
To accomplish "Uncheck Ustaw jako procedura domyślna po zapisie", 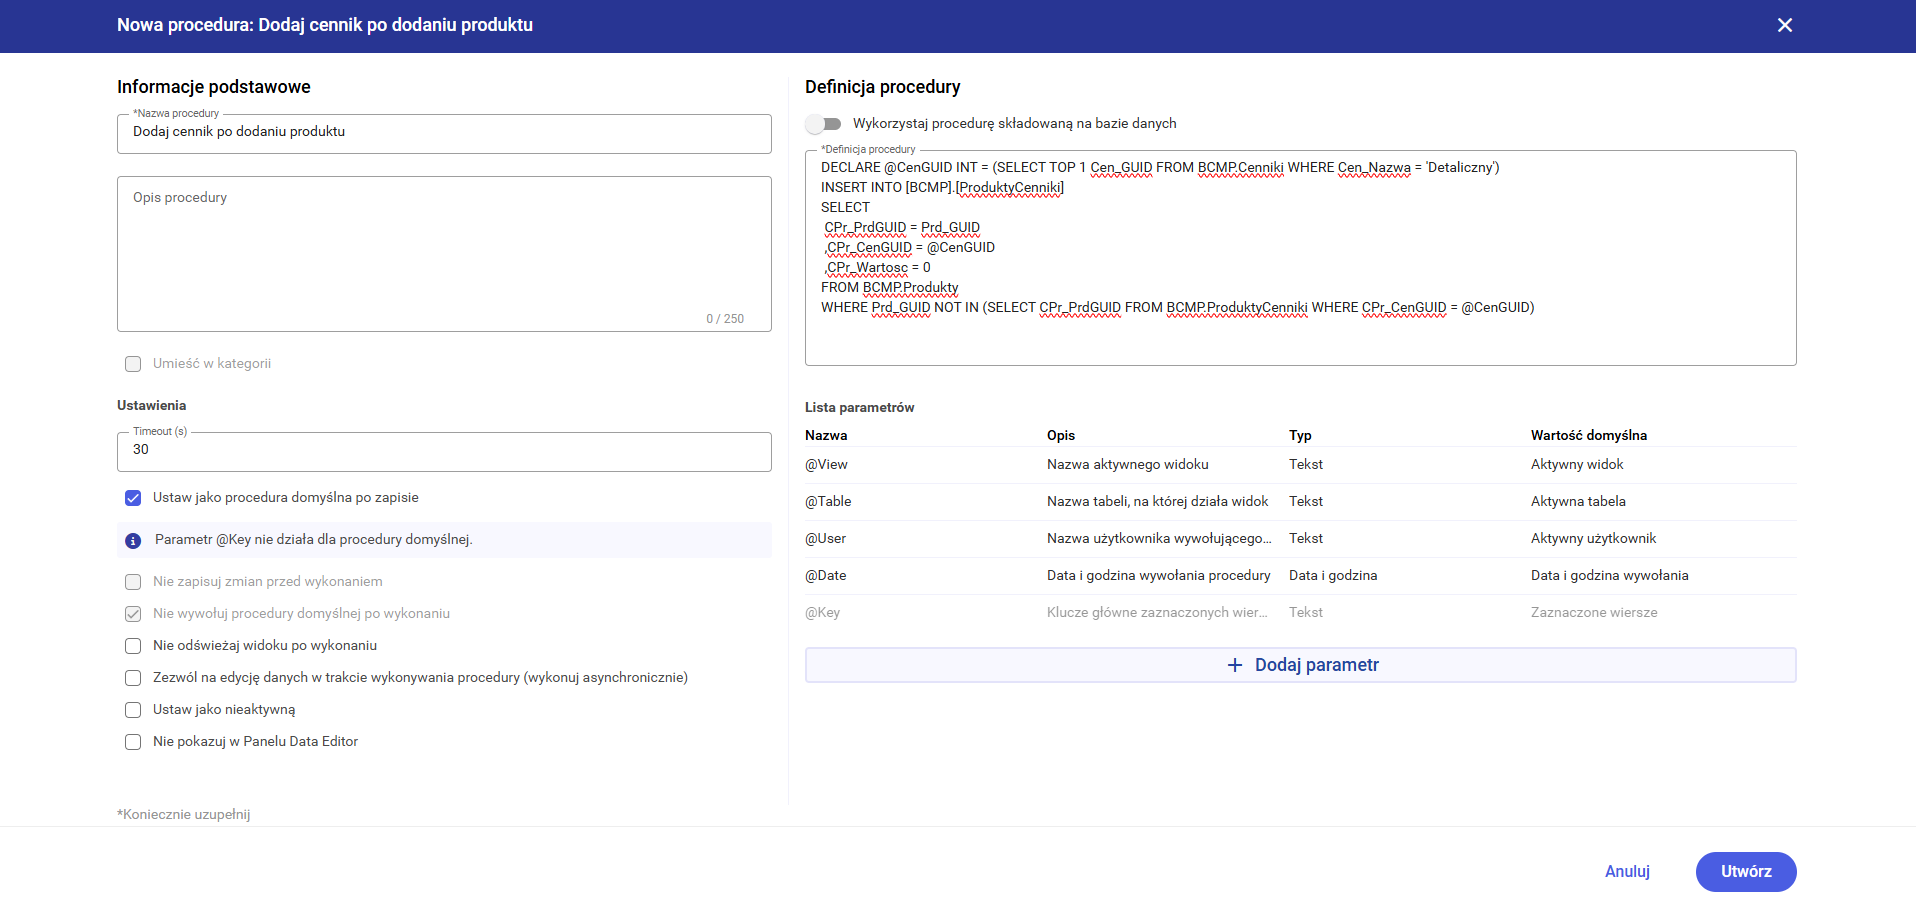I will point(133,498).
